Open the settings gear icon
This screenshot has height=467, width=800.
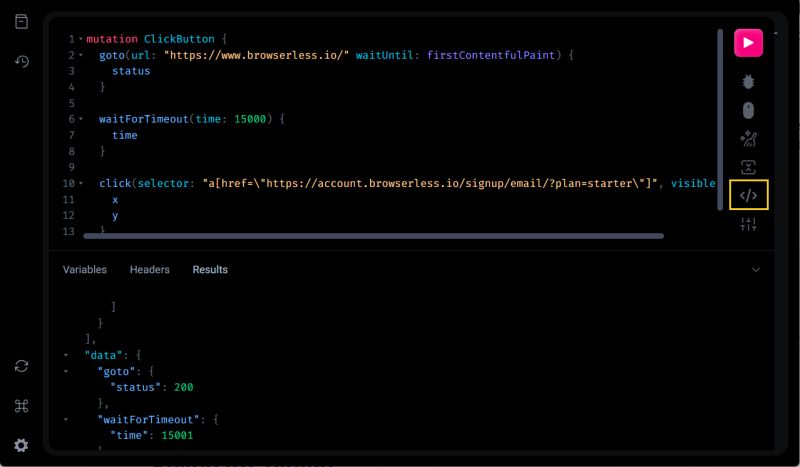click(x=21, y=446)
